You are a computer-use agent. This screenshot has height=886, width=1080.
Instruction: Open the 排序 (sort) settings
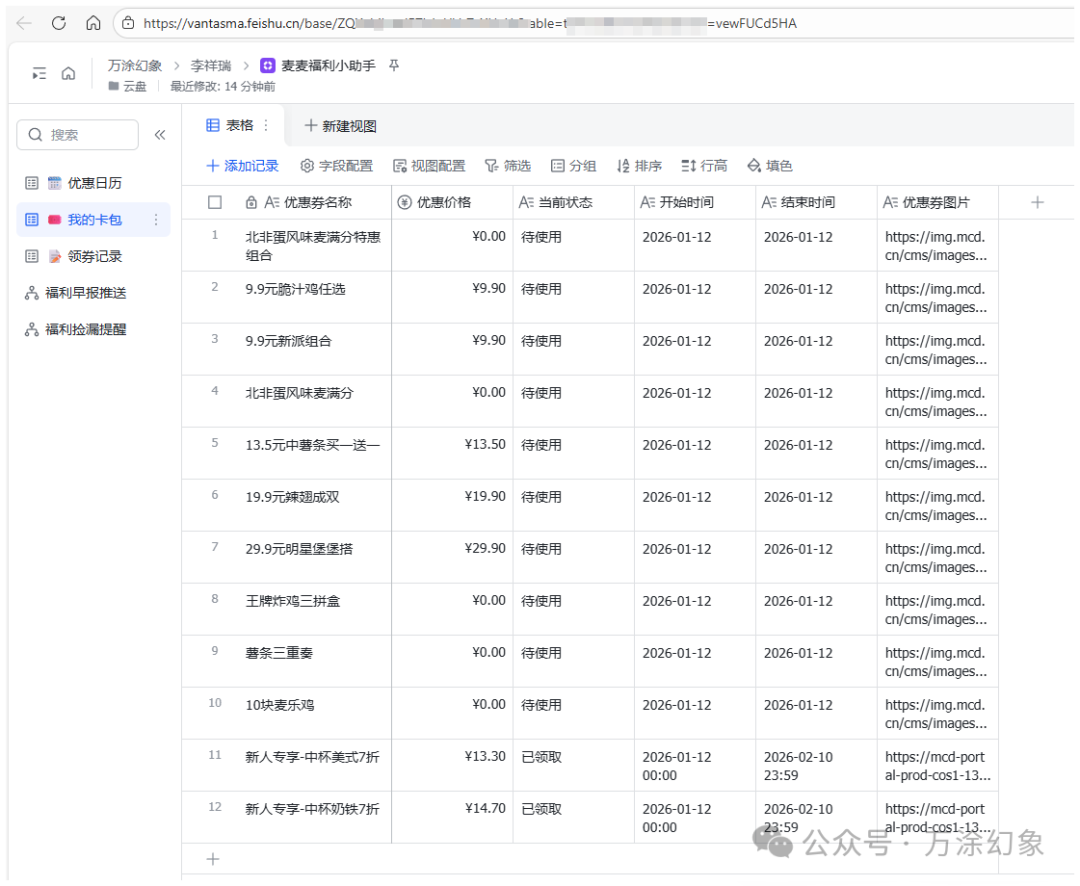(x=639, y=165)
